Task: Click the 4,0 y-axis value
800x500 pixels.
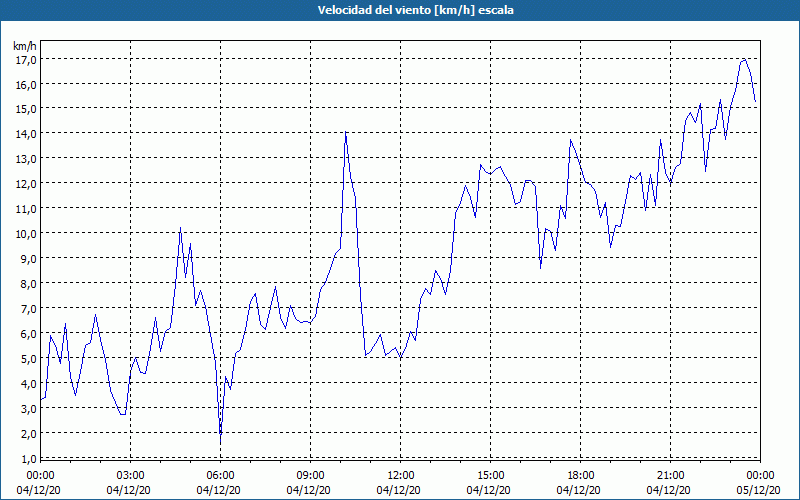Action: pyautogui.click(x=28, y=384)
